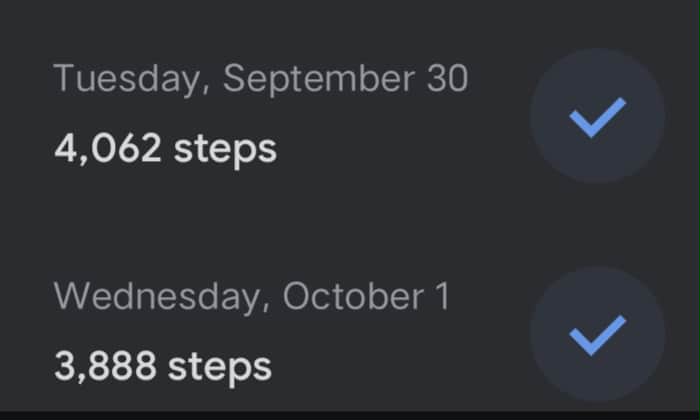Select the Wednesday, October 1 date label
The image size is (700, 420).
coord(252,297)
